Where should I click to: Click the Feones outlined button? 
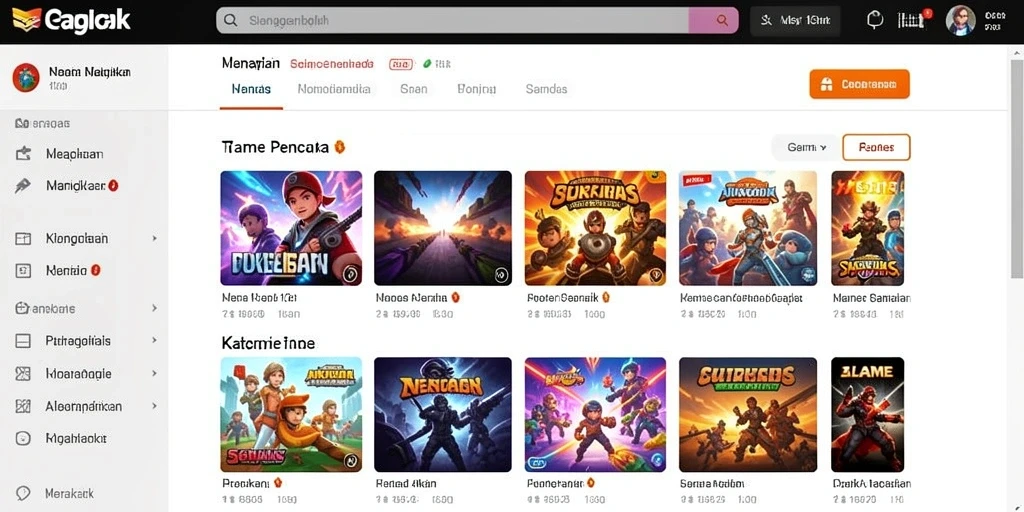click(x=876, y=148)
